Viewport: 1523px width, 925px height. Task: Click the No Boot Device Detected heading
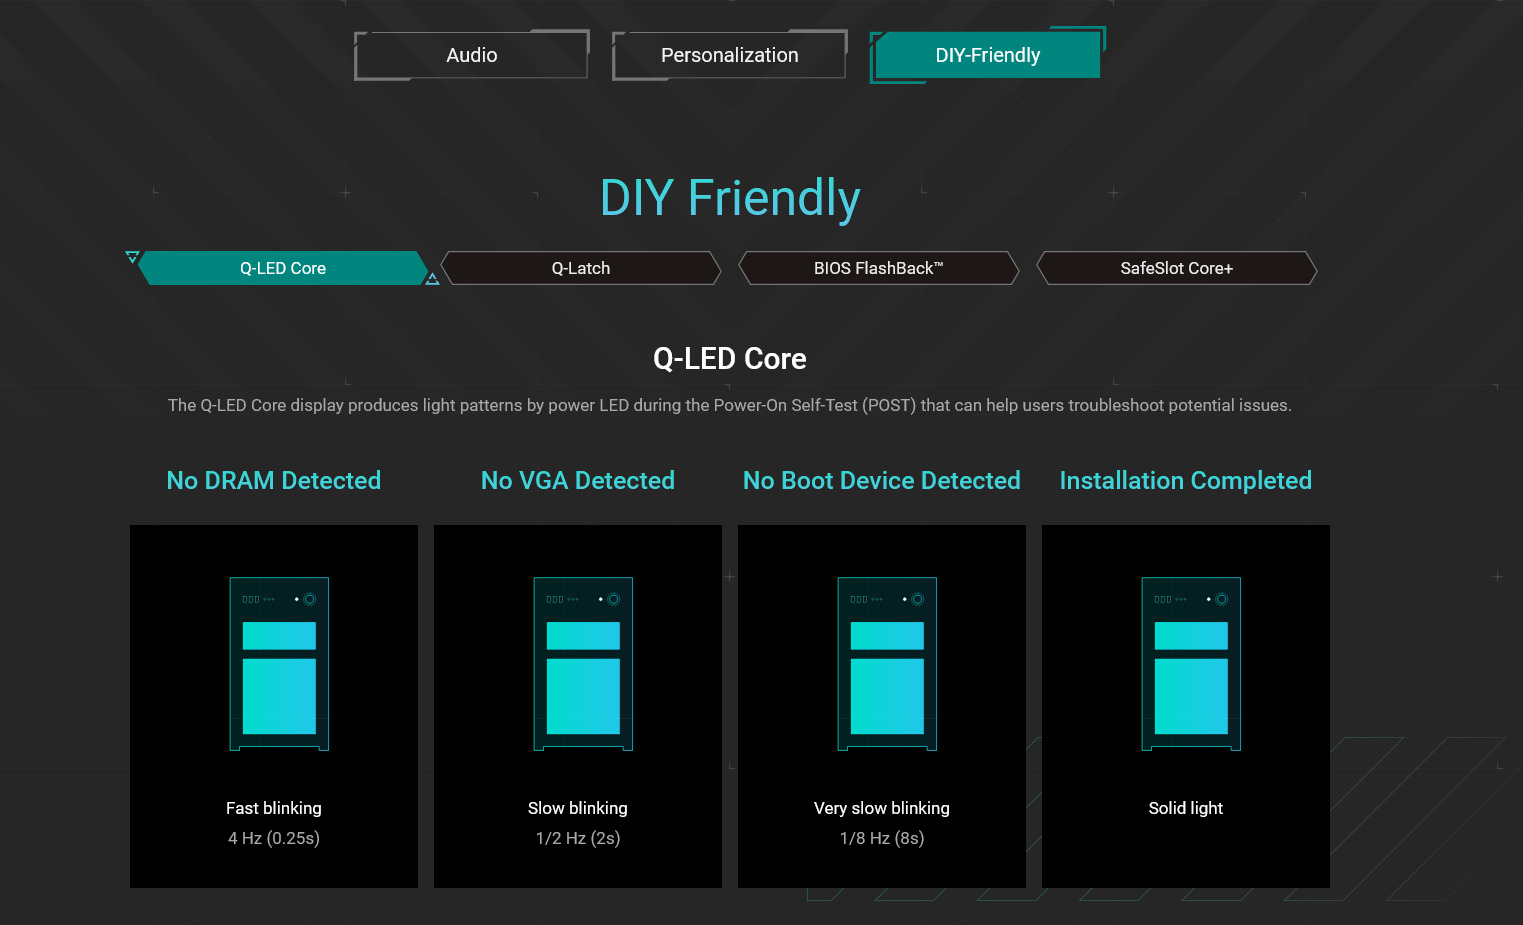pos(882,481)
